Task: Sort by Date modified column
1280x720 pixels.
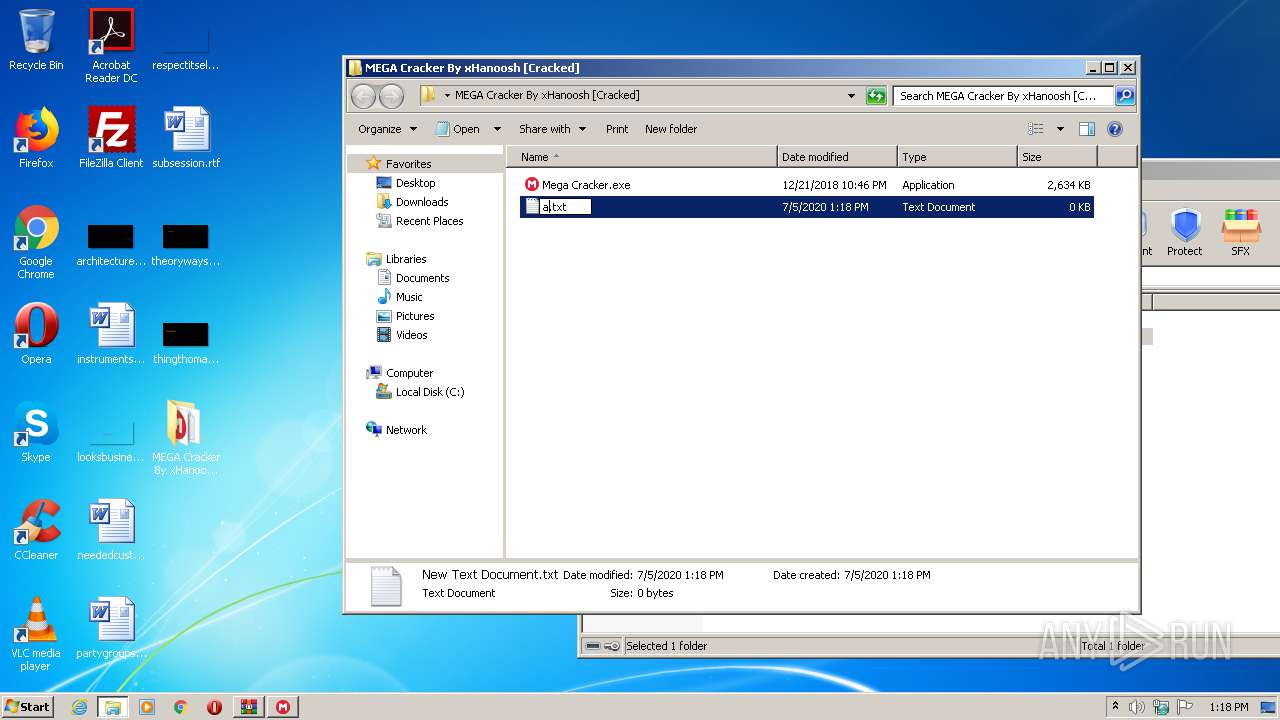Action: (837, 157)
